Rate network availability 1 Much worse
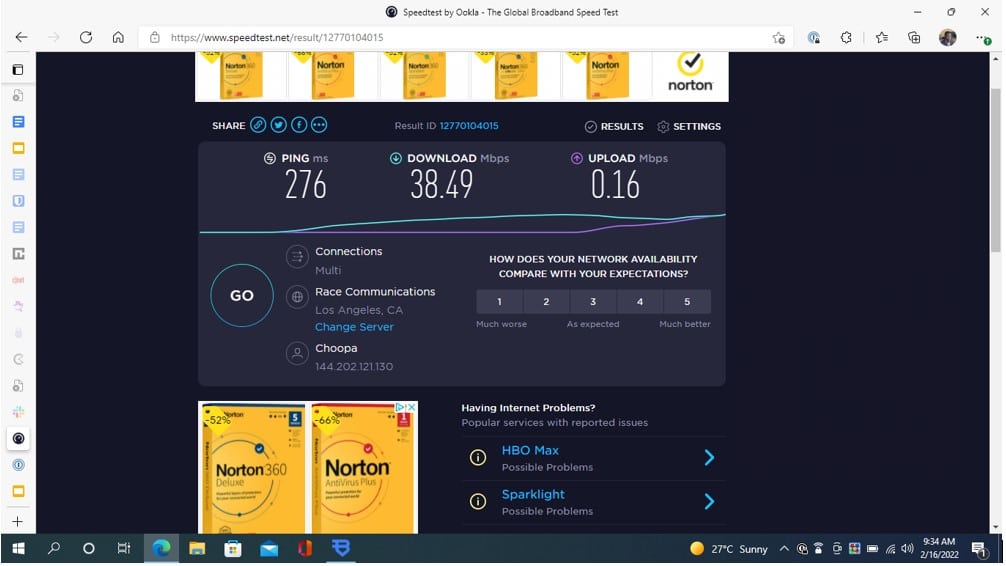The width and height of the screenshot is (1006, 566). (500, 302)
